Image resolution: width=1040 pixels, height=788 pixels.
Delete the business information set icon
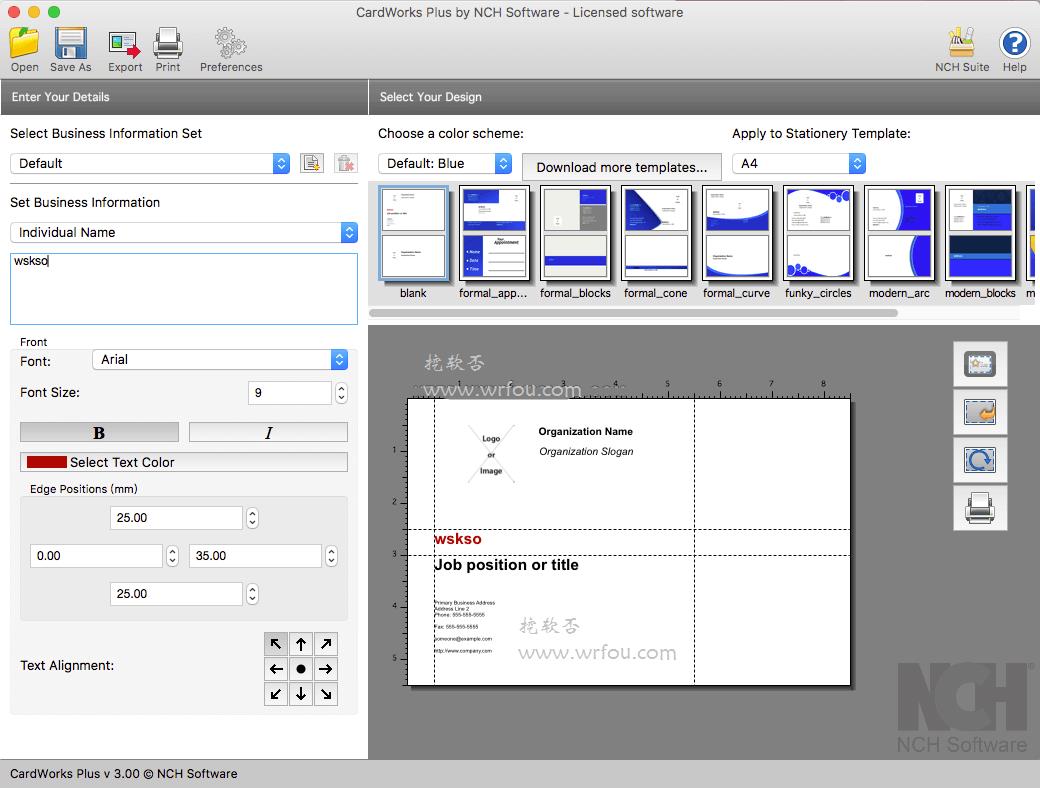pos(346,163)
